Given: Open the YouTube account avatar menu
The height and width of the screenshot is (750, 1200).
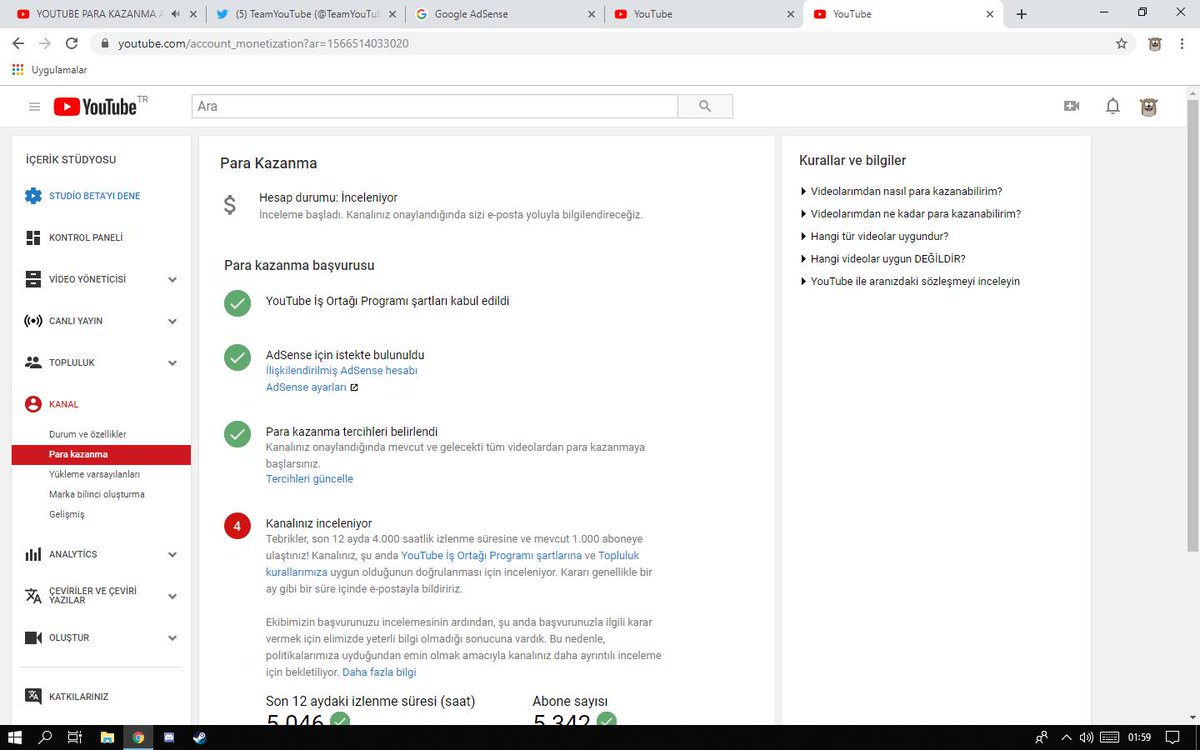Looking at the screenshot, I should tap(1149, 107).
